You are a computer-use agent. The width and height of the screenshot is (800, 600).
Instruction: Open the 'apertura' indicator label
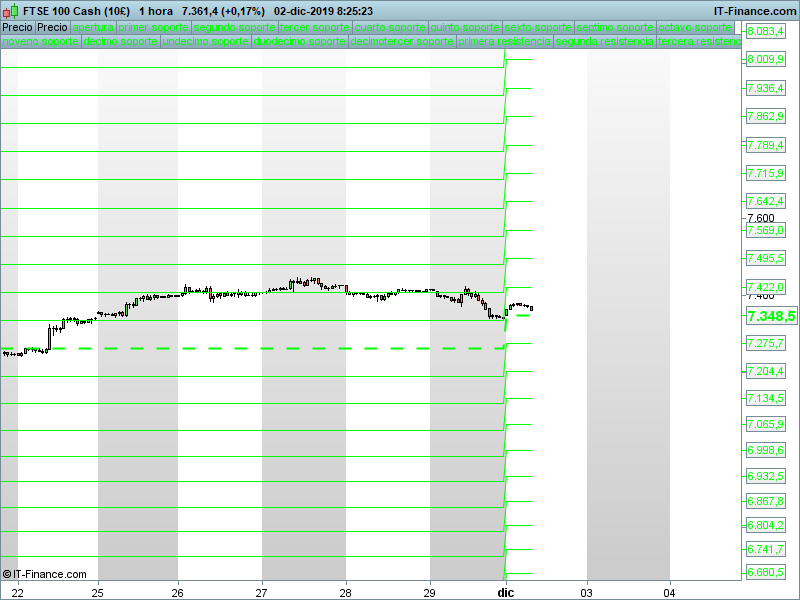coord(93,27)
